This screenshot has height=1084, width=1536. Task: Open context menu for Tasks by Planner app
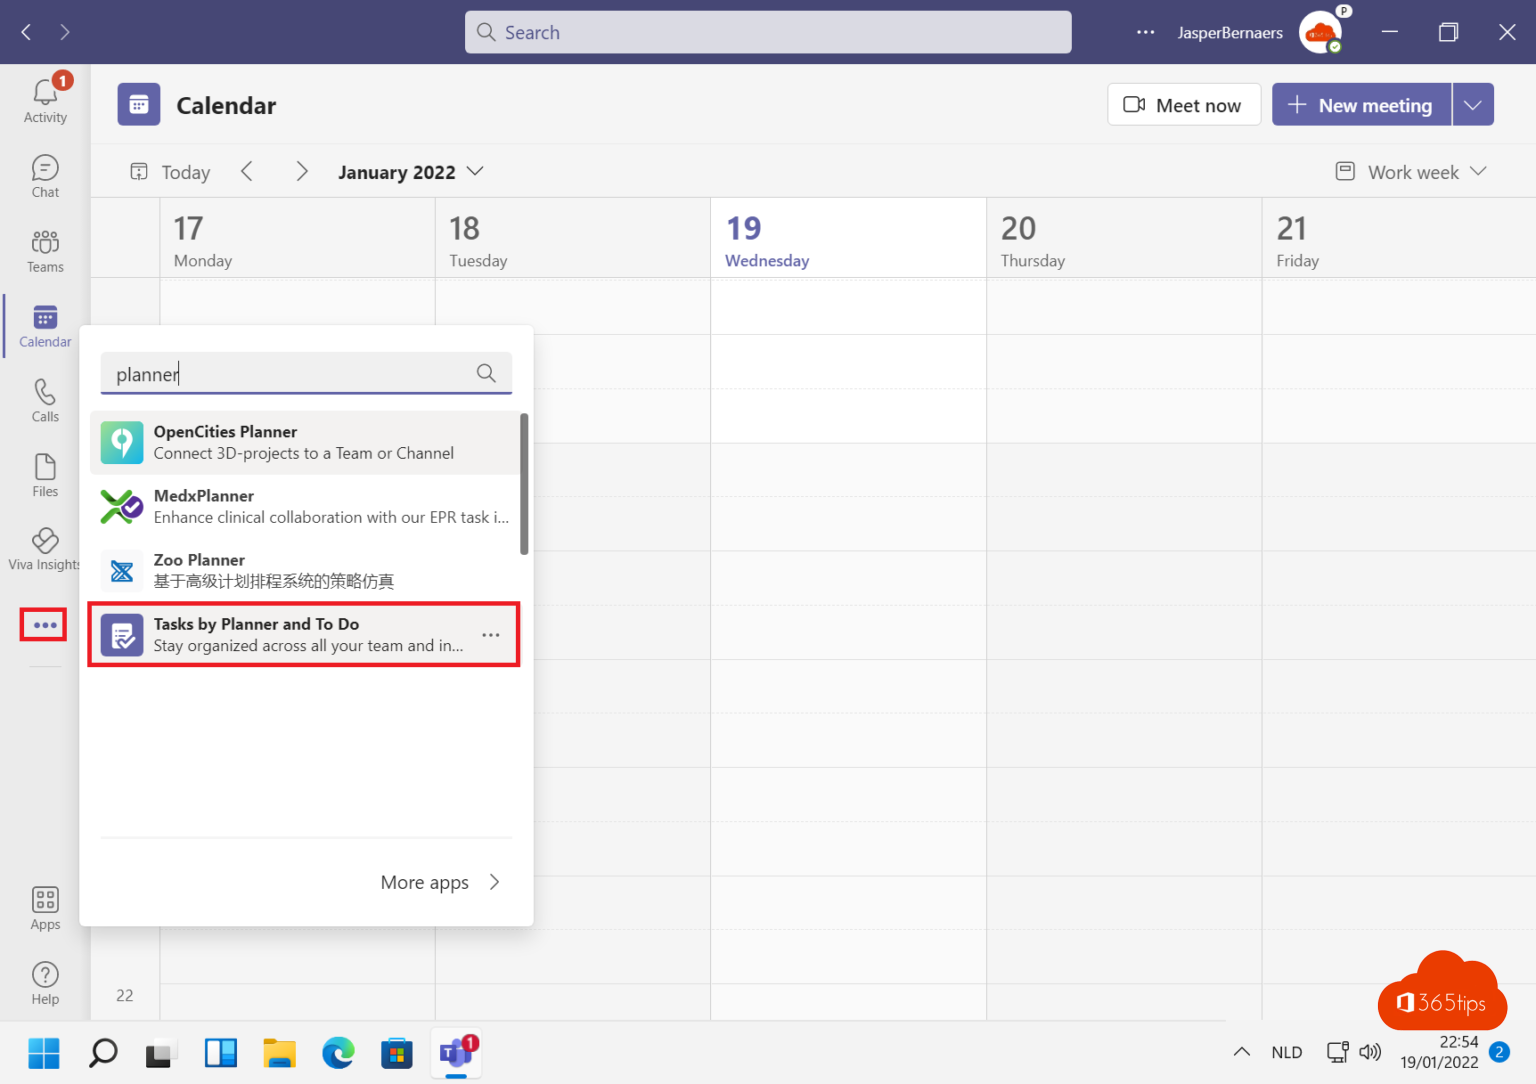point(490,634)
